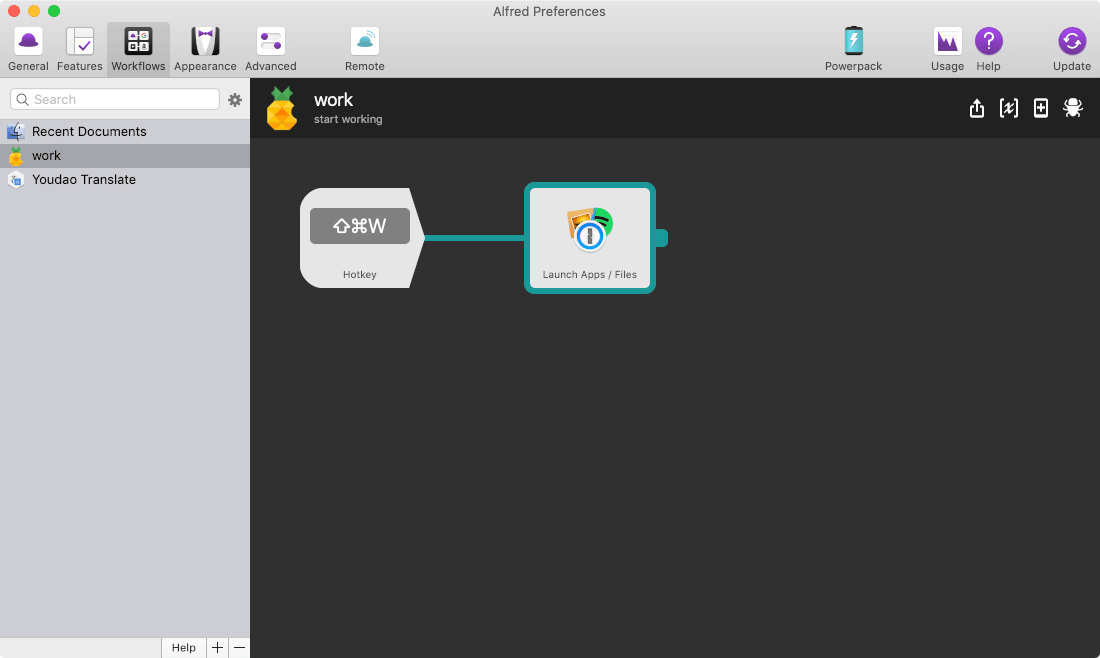This screenshot has height=658, width=1100.
Task: Open the Powerpack section
Action: [853, 49]
